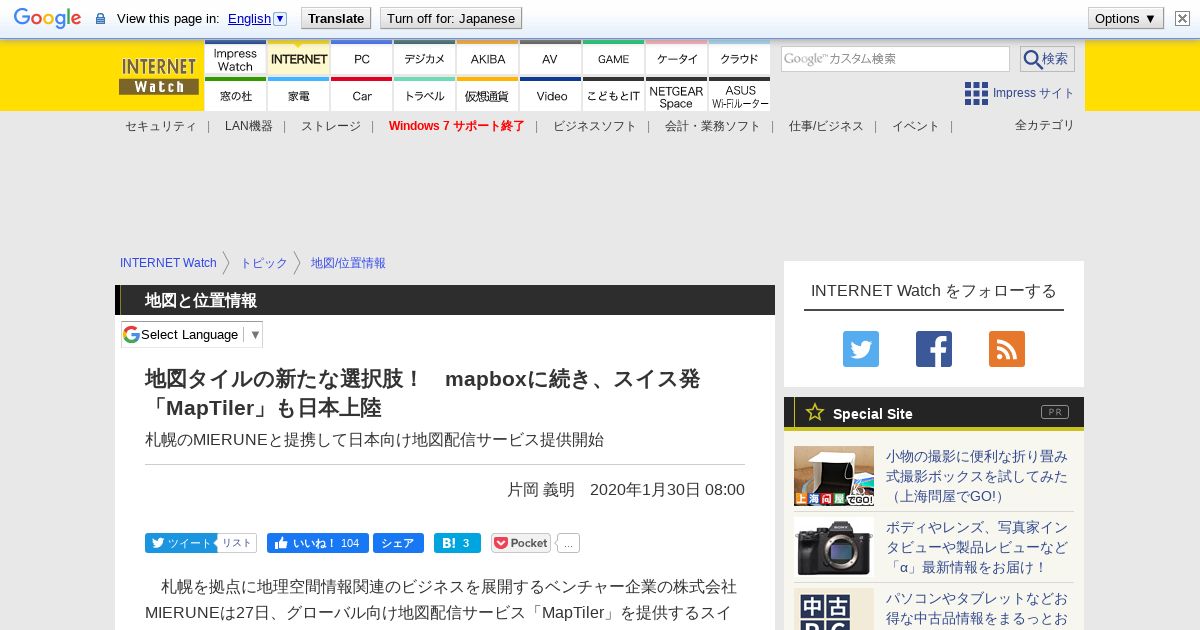Viewport: 1200px width, 630px height.
Task: Open the AKIBA tab
Action: coord(487,58)
